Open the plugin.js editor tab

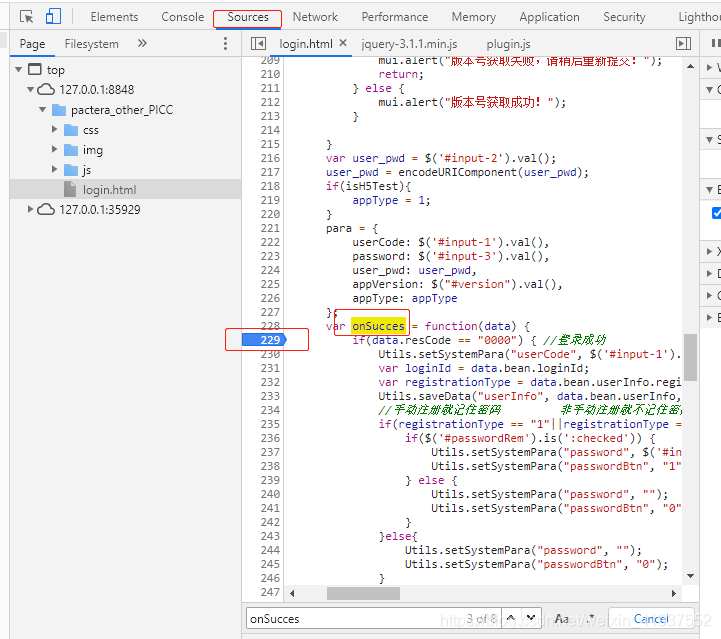click(508, 44)
